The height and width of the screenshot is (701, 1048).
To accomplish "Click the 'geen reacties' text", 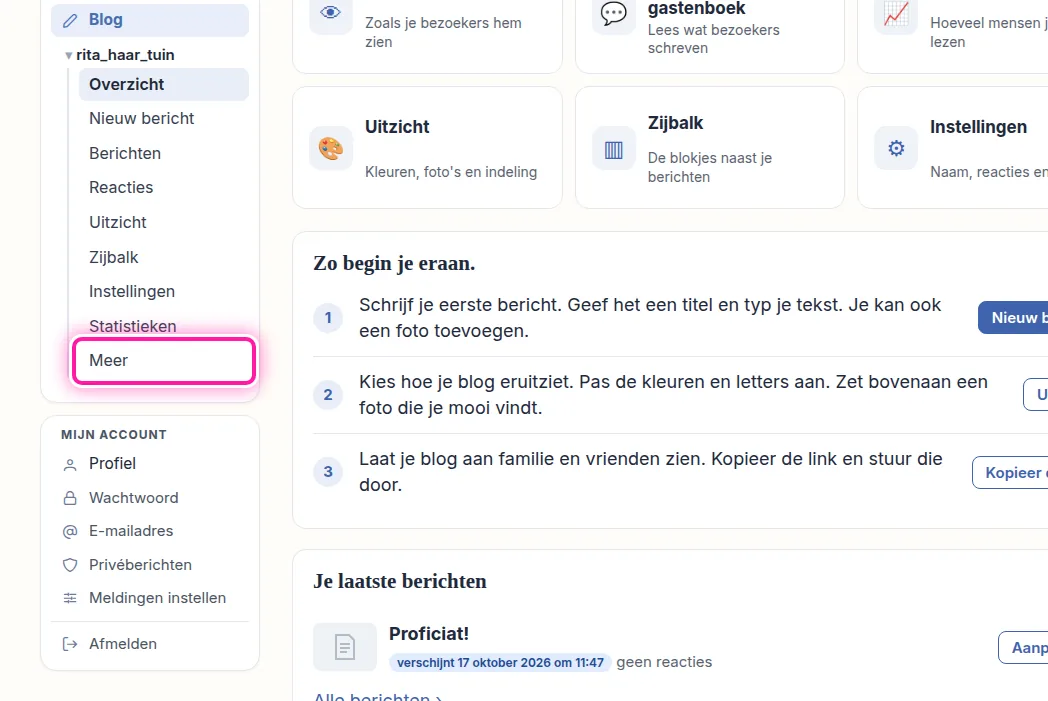I will (664, 662).
